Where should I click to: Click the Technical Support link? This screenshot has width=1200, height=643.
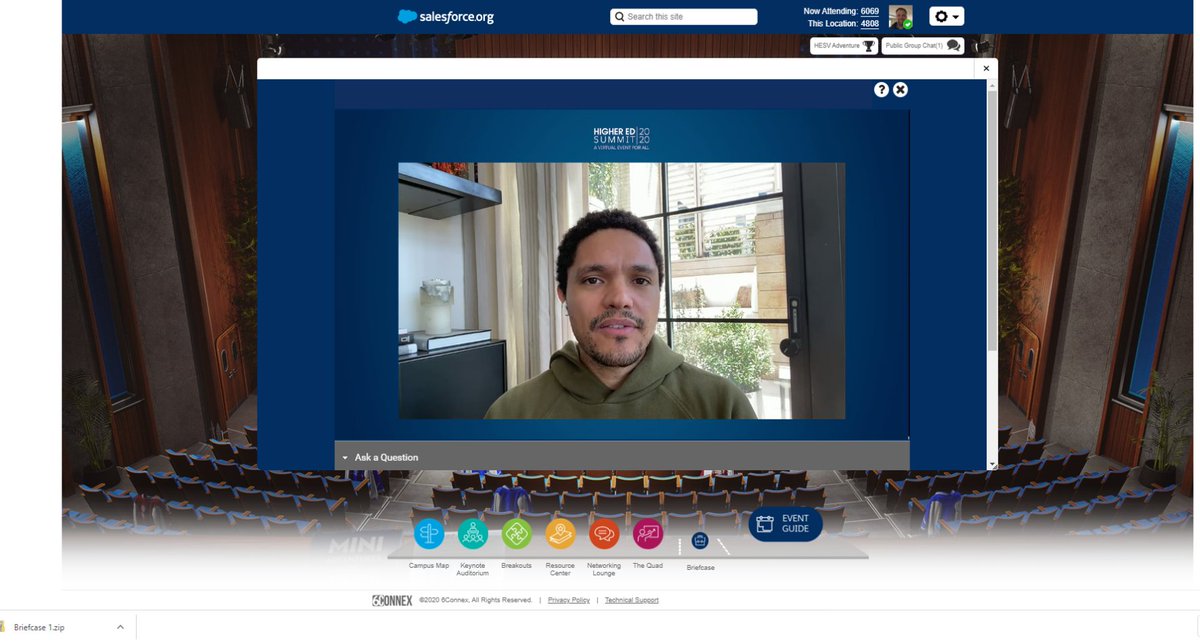pyautogui.click(x=631, y=599)
